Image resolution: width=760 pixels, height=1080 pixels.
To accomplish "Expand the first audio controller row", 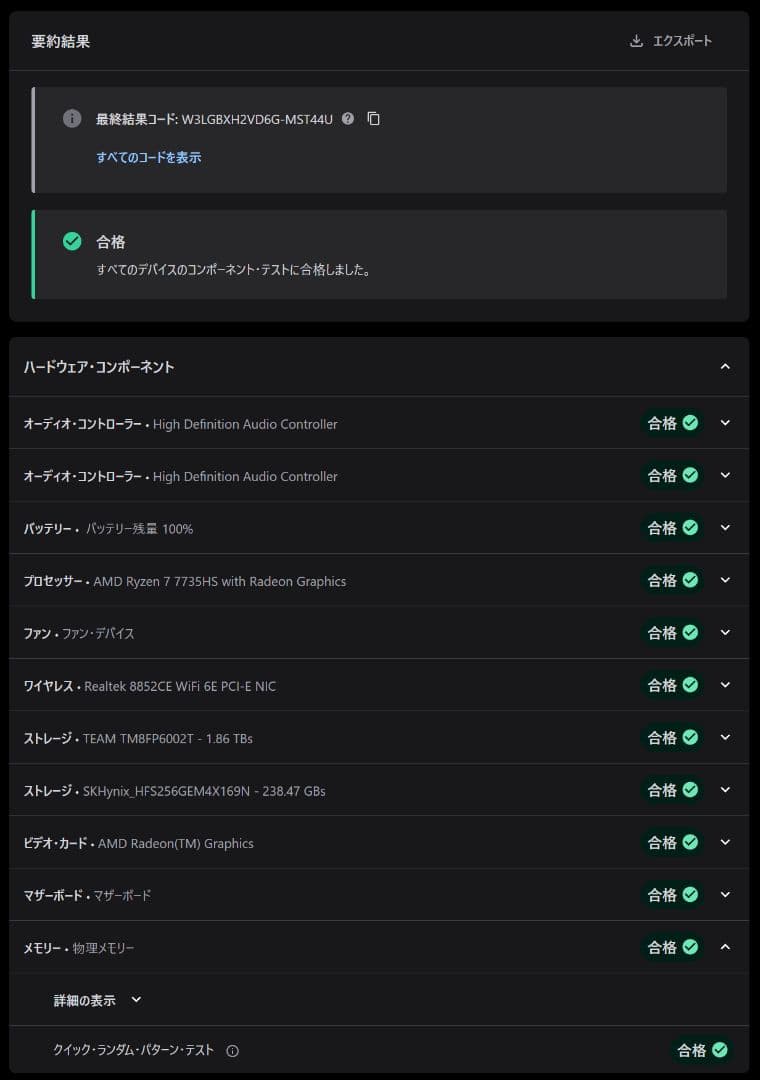I will coord(725,423).
